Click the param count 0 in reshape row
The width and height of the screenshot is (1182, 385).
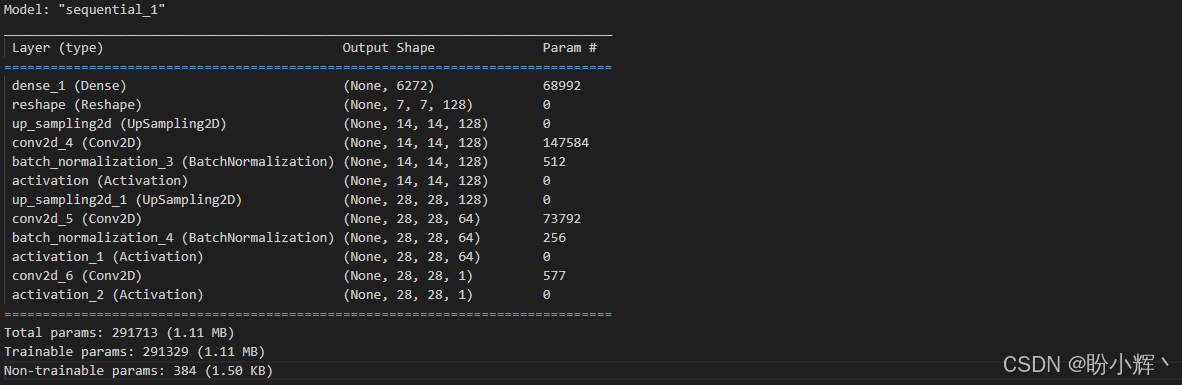547,105
